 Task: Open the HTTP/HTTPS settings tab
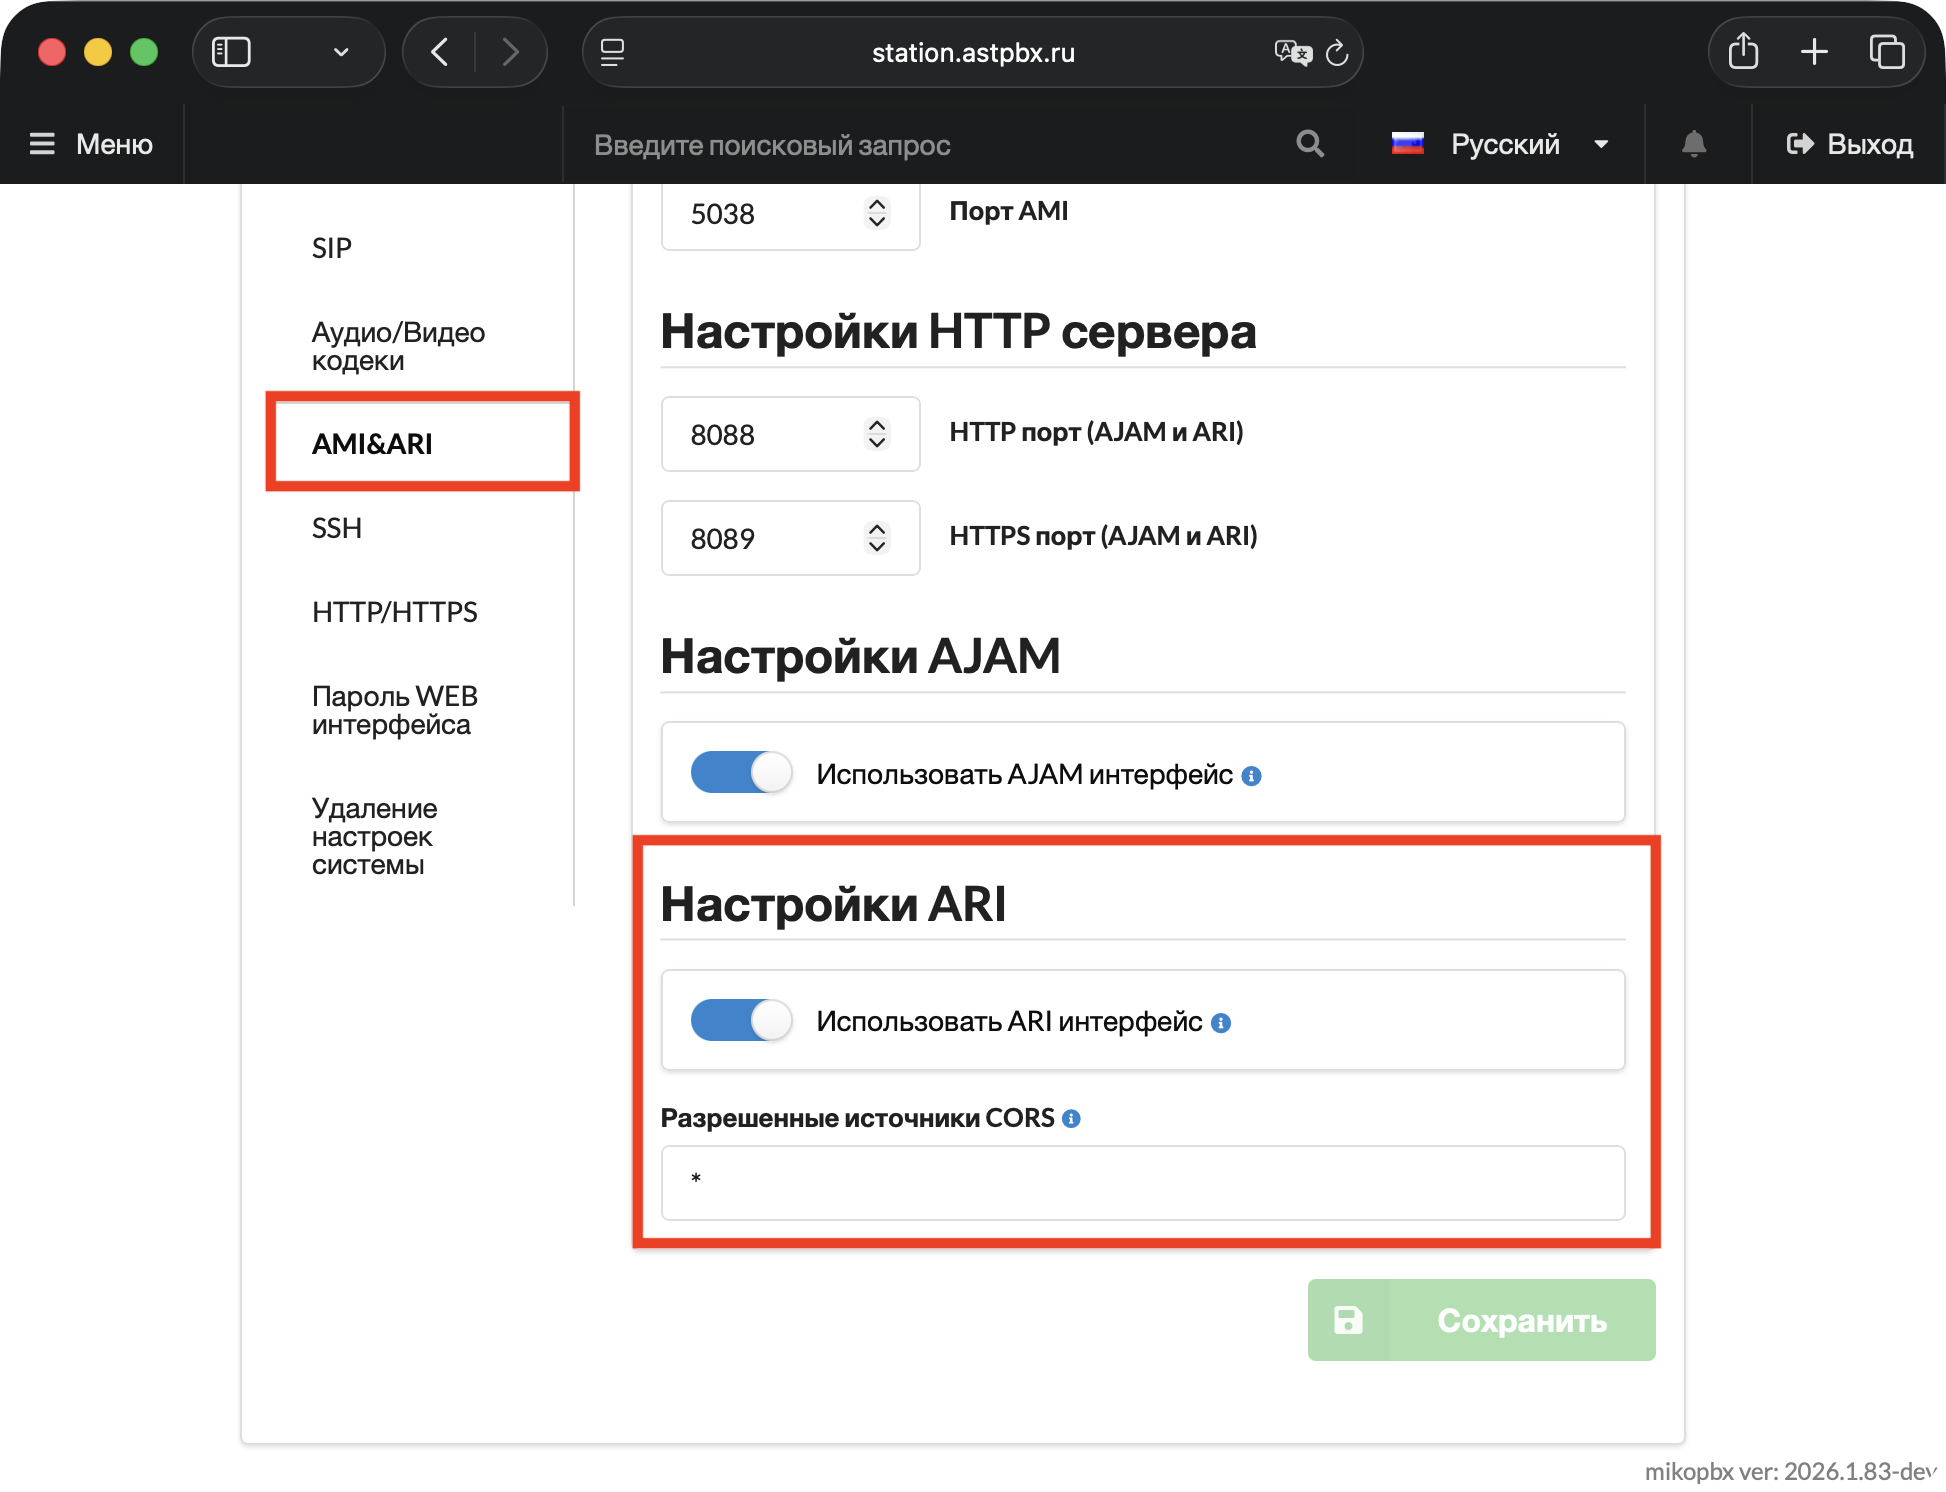pos(394,612)
